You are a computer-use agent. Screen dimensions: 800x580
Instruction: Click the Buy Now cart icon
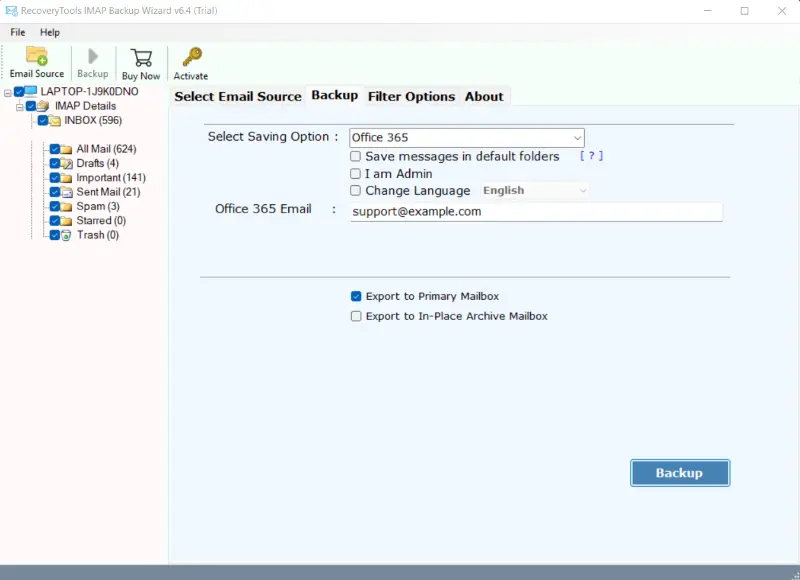click(x=141, y=58)
